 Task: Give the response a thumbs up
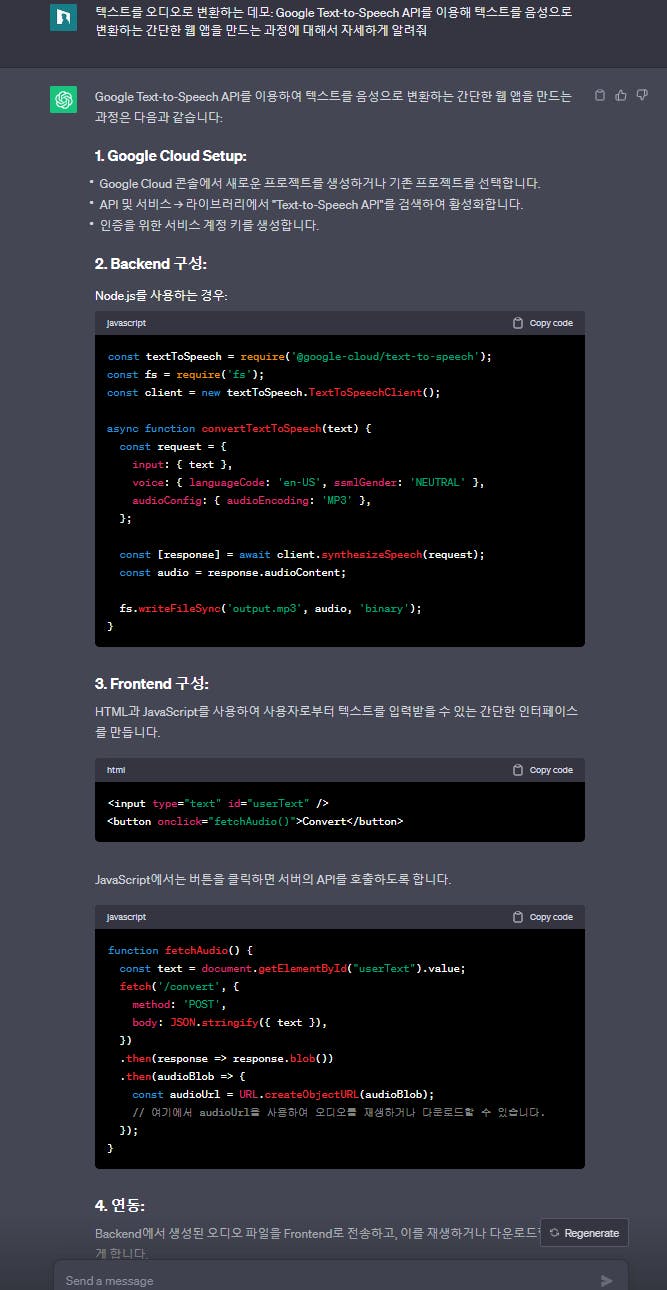(x=620, y=95)
